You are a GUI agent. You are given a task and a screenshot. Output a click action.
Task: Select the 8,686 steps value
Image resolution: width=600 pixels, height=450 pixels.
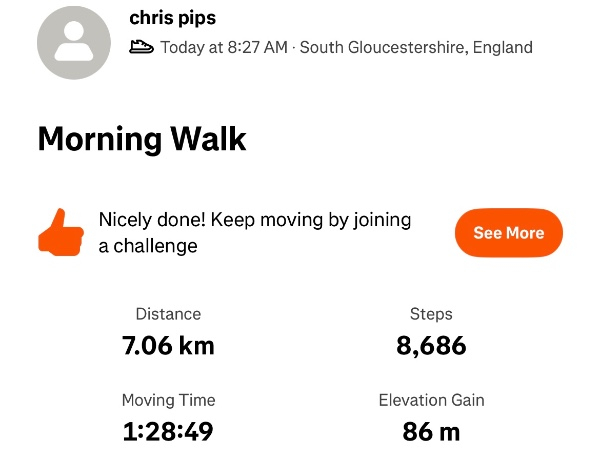(x=431, y=346)
